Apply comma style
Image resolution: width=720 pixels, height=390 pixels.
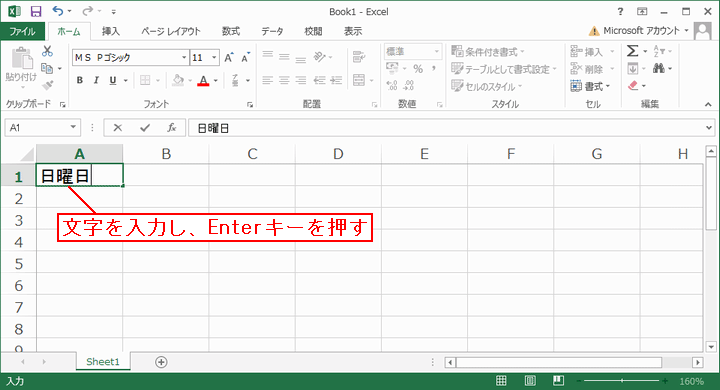point(433,69)
